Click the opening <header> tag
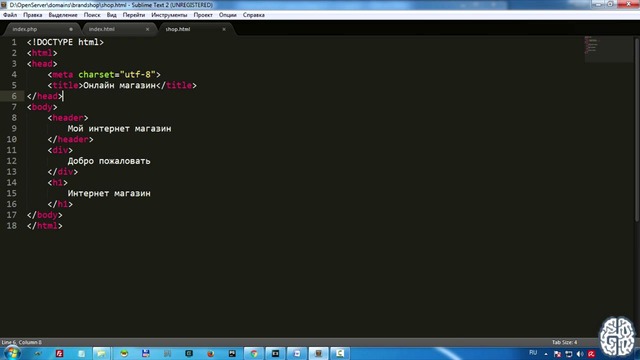 click(68, 118)
